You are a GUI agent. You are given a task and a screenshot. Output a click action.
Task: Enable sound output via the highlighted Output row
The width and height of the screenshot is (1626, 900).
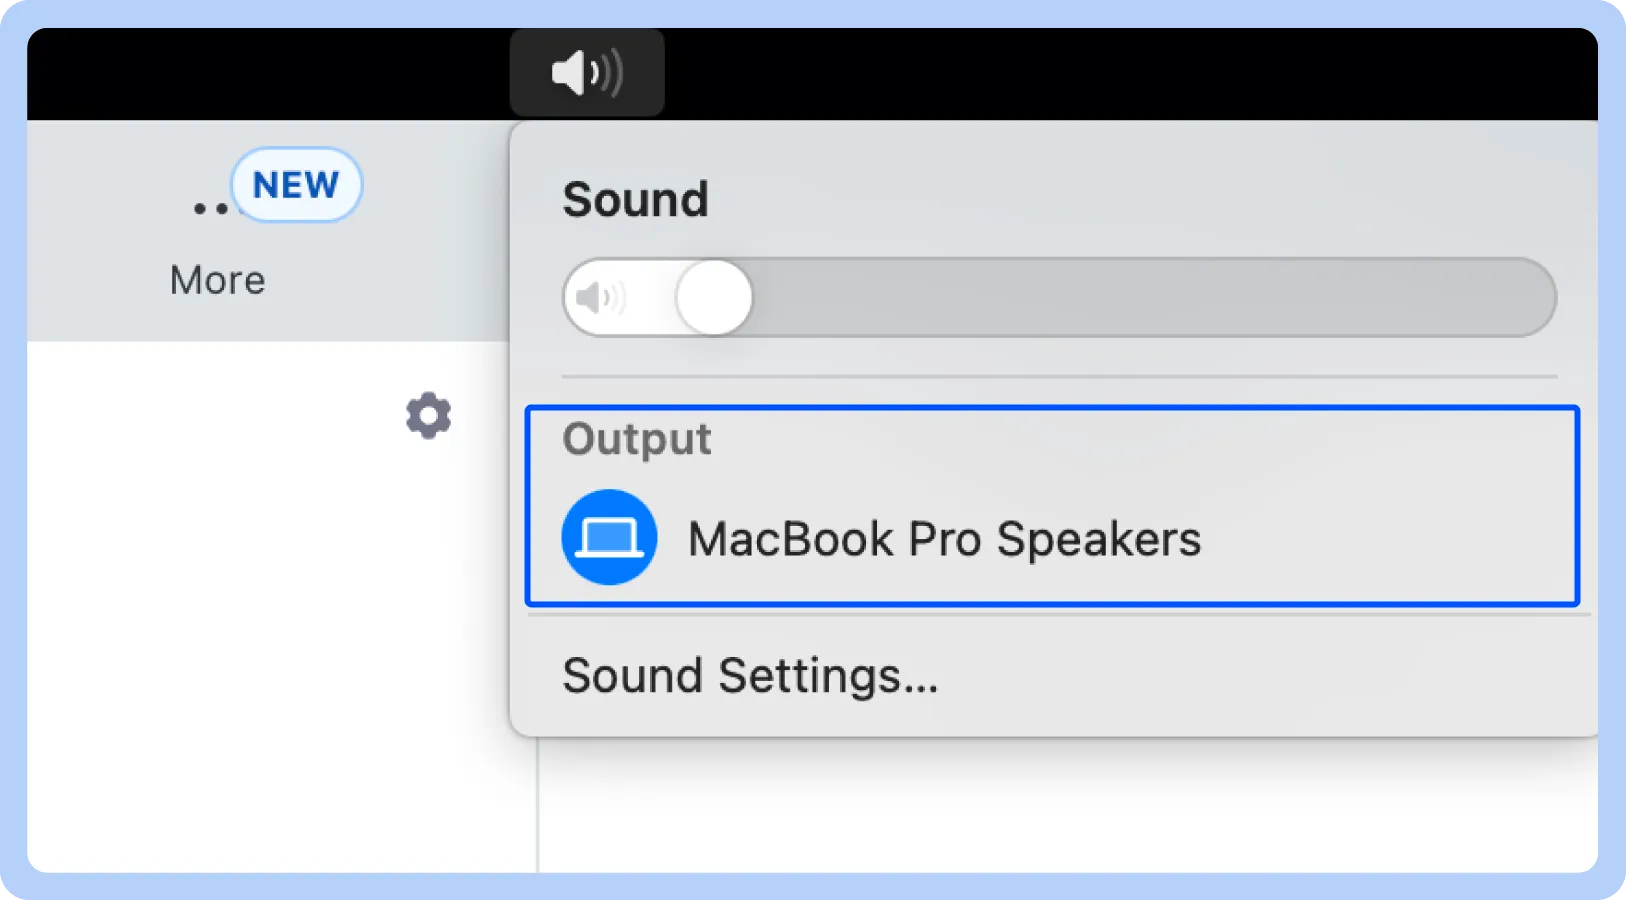coord(1050,505)
